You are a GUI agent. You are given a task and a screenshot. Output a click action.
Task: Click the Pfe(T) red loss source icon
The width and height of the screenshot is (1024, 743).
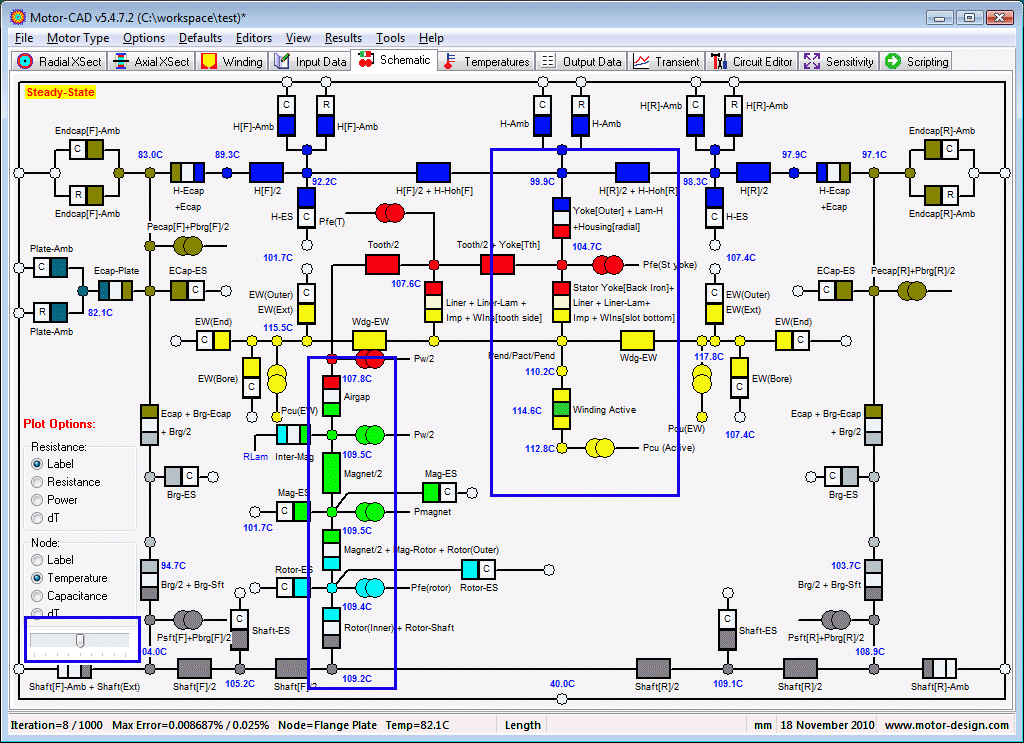390,212
